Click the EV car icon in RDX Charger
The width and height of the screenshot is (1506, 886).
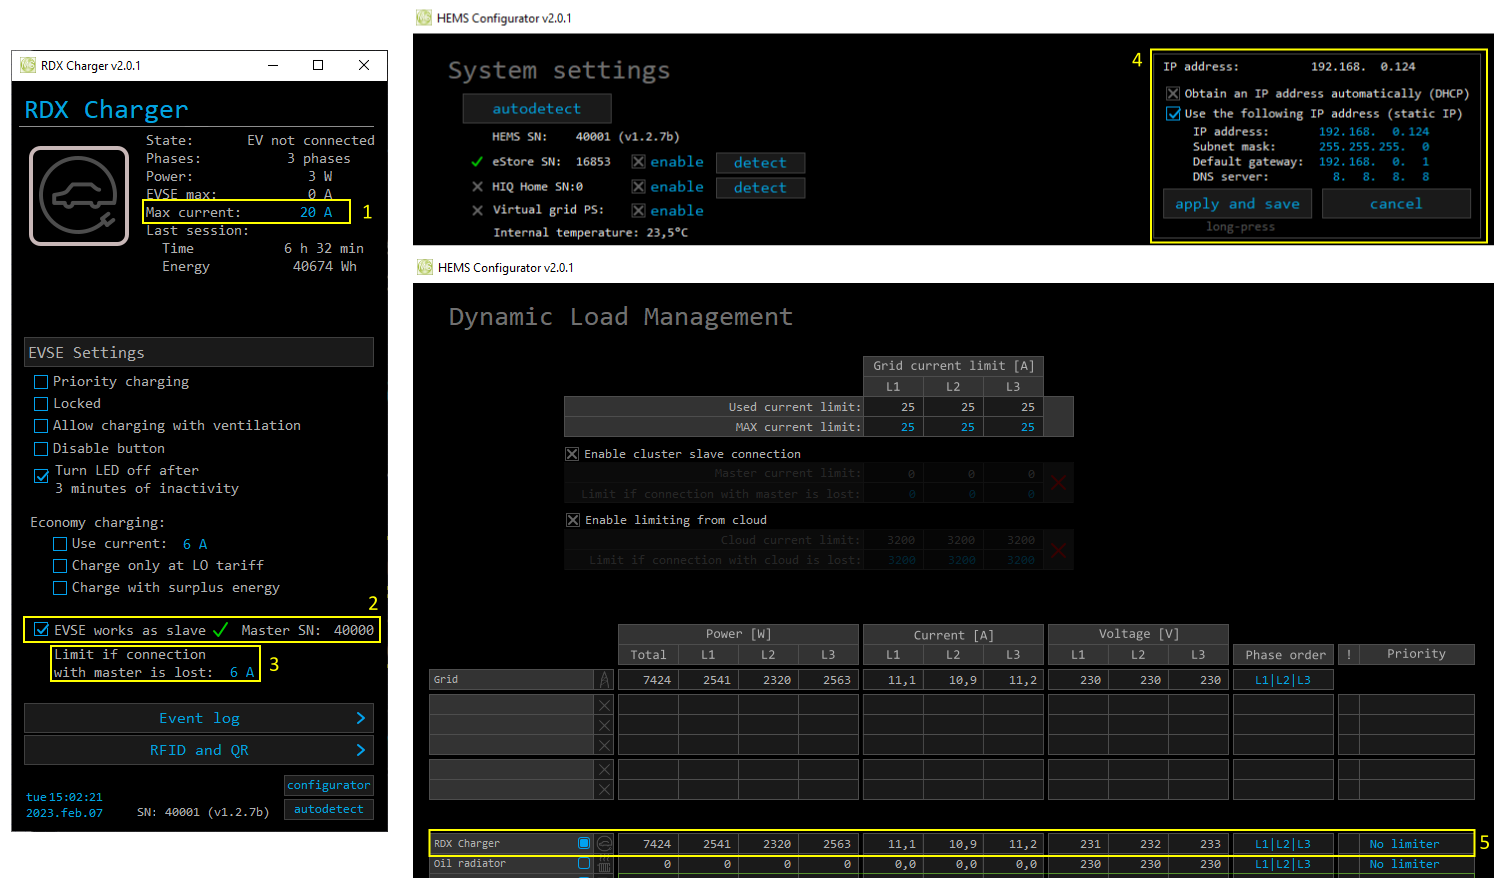[79, 196]
